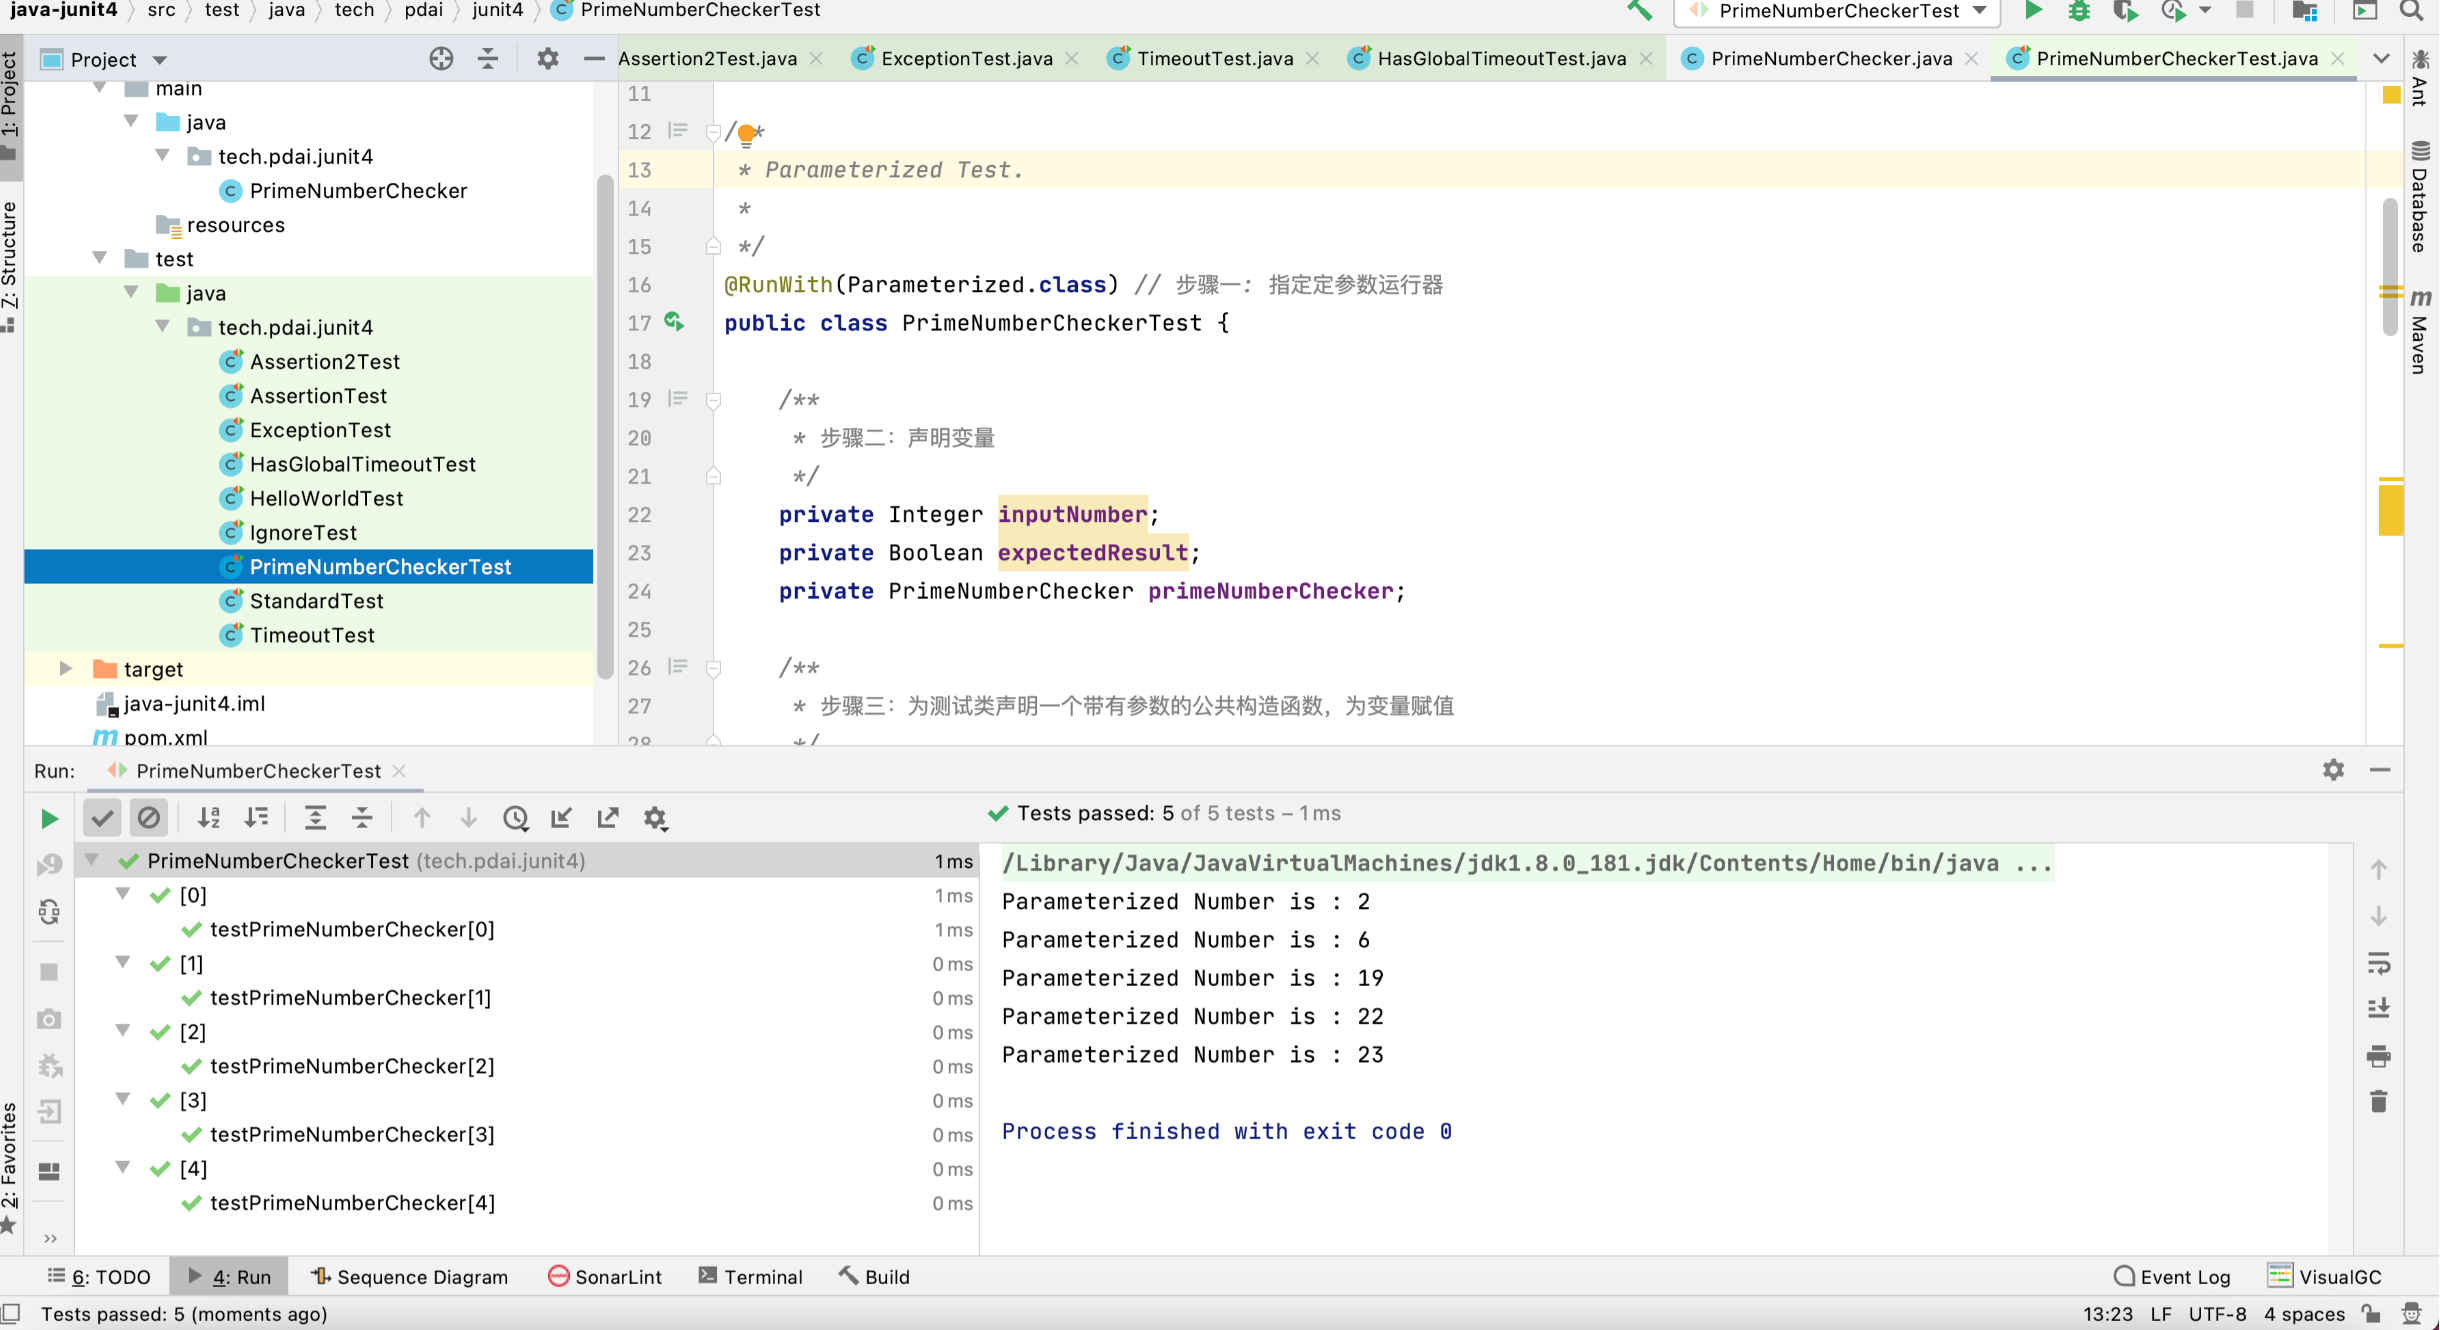Expand all test results
Viewport: 2440px width, 1330px height.
315,818
